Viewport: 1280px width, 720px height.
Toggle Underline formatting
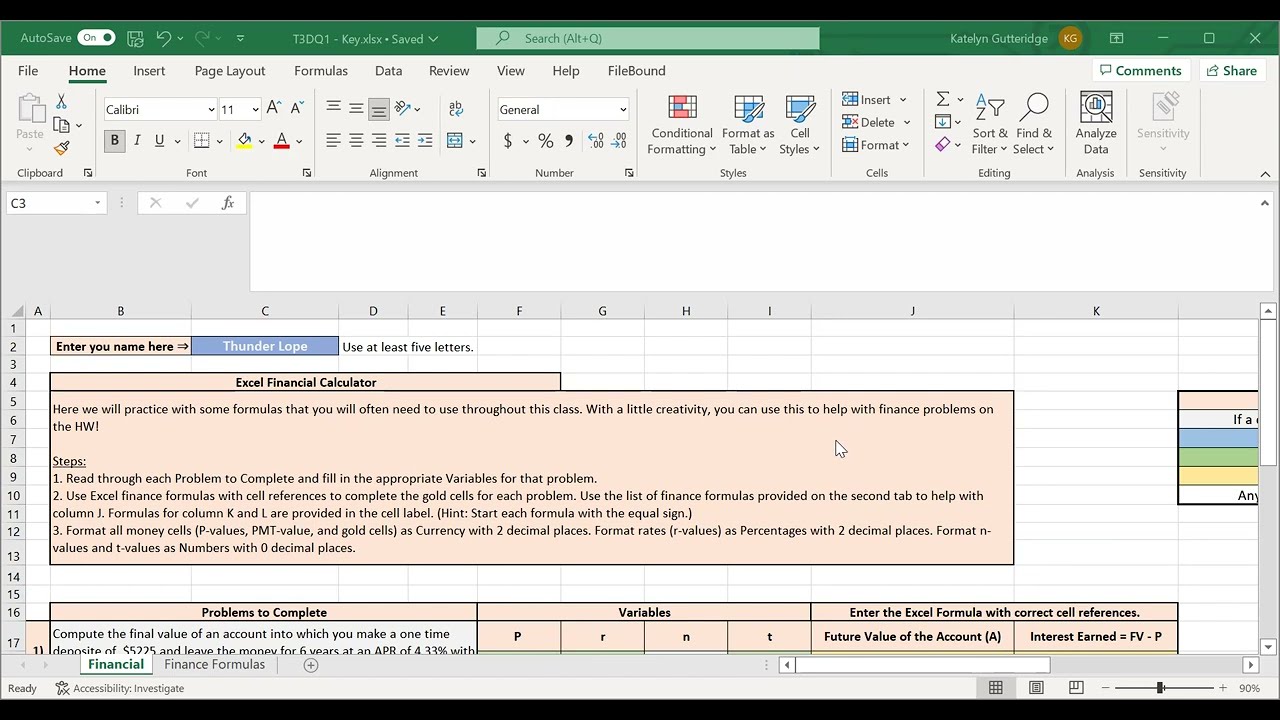(159, 141)
